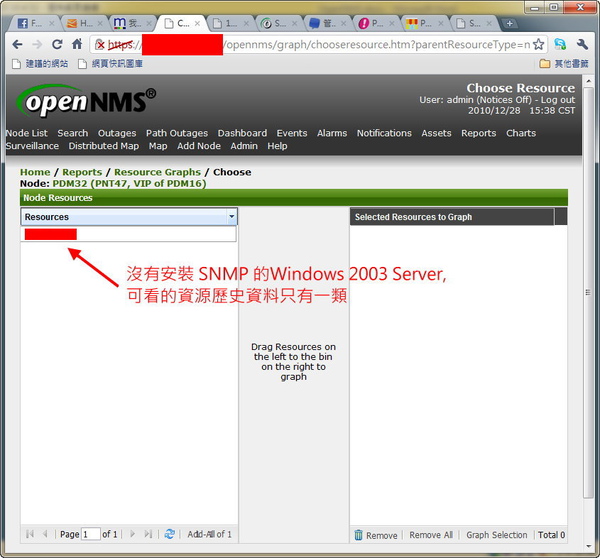This screenshot has width=600, height=558.
Task: Click Home breadcrumb link
Action: click(35, 172)
